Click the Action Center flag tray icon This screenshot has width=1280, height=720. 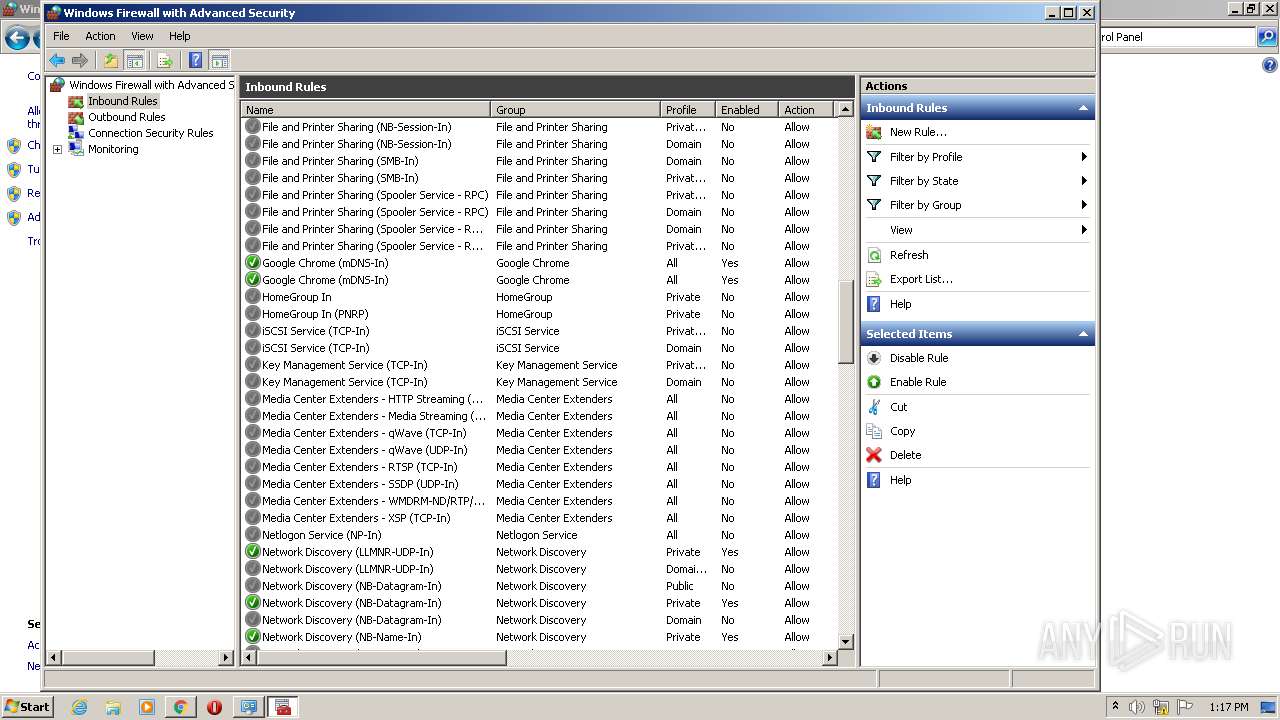[1185, 707]
